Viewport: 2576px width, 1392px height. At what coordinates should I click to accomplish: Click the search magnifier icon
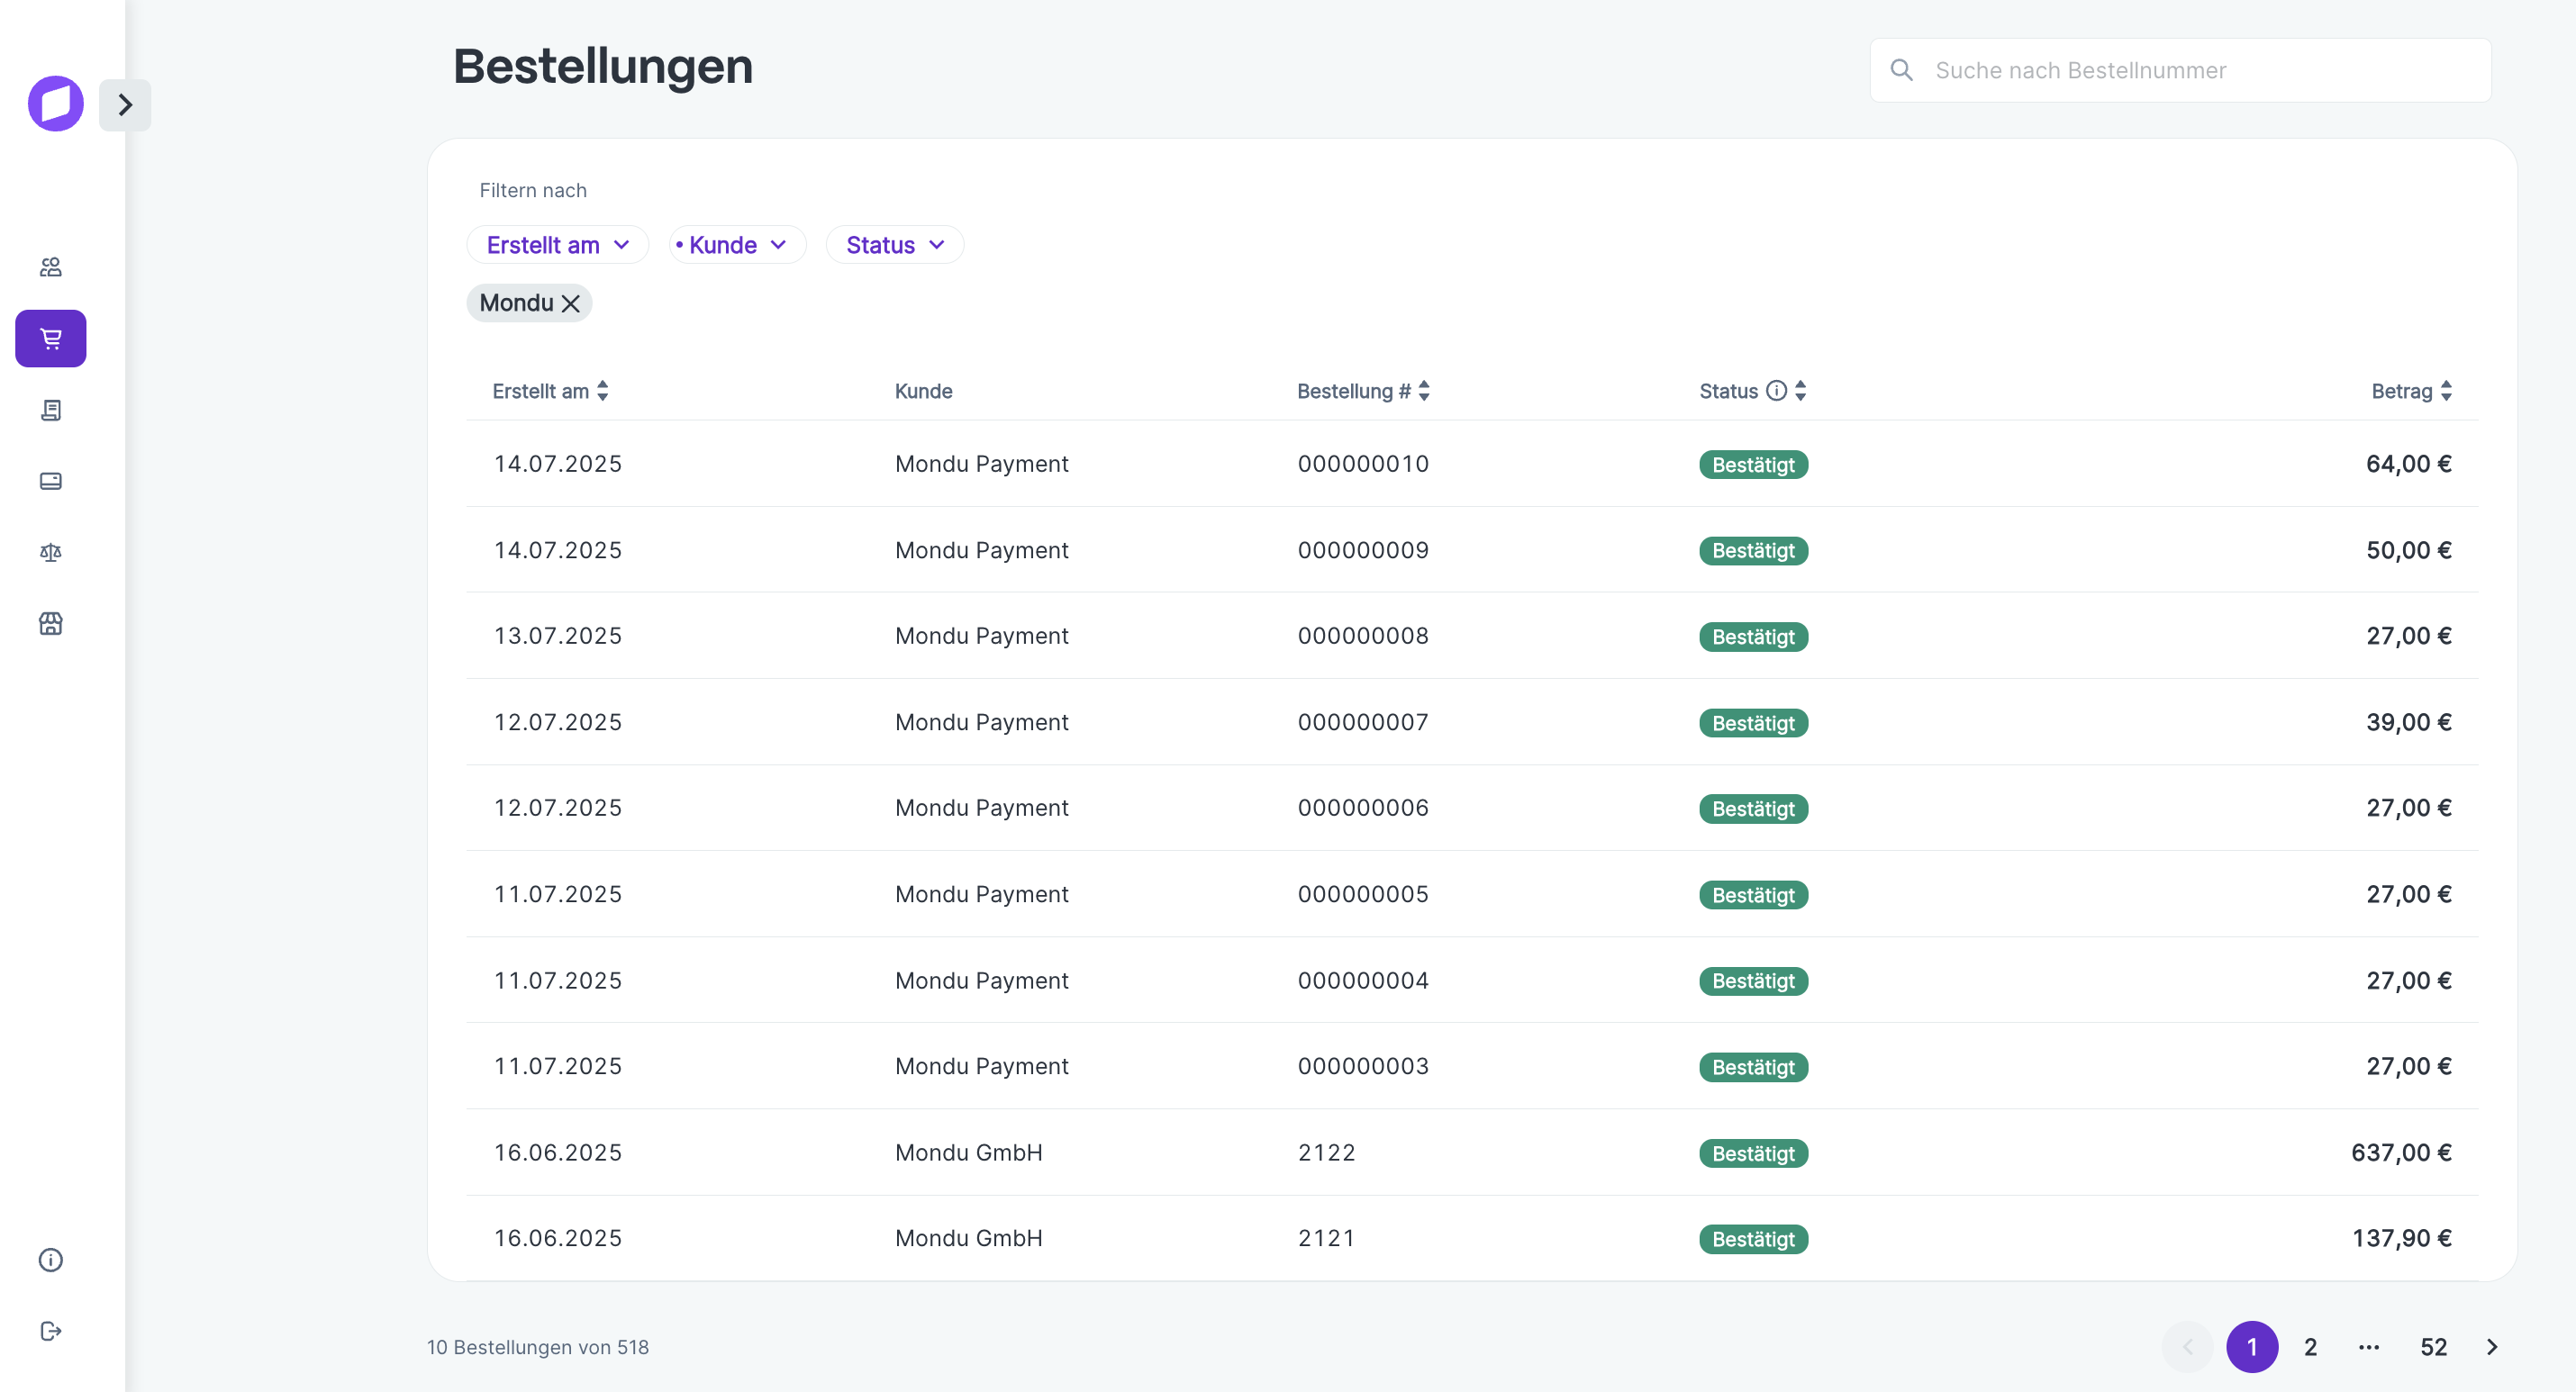1901,70
